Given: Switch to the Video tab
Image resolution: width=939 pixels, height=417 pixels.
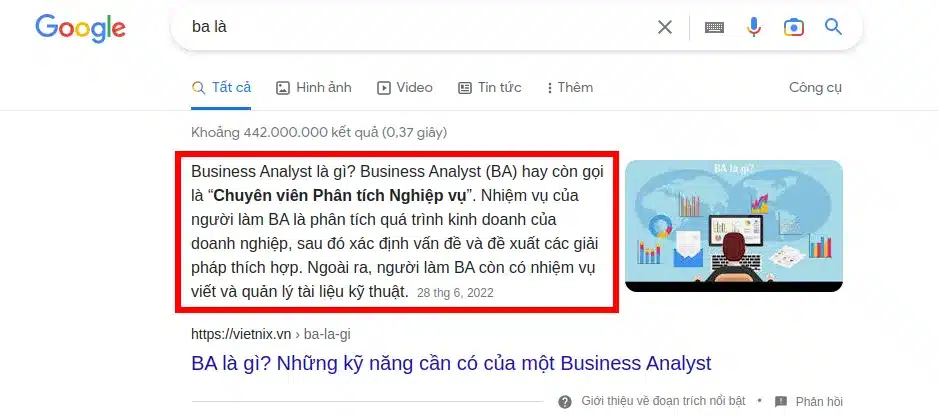Looking at the screenshot, I should pos(404,87).
